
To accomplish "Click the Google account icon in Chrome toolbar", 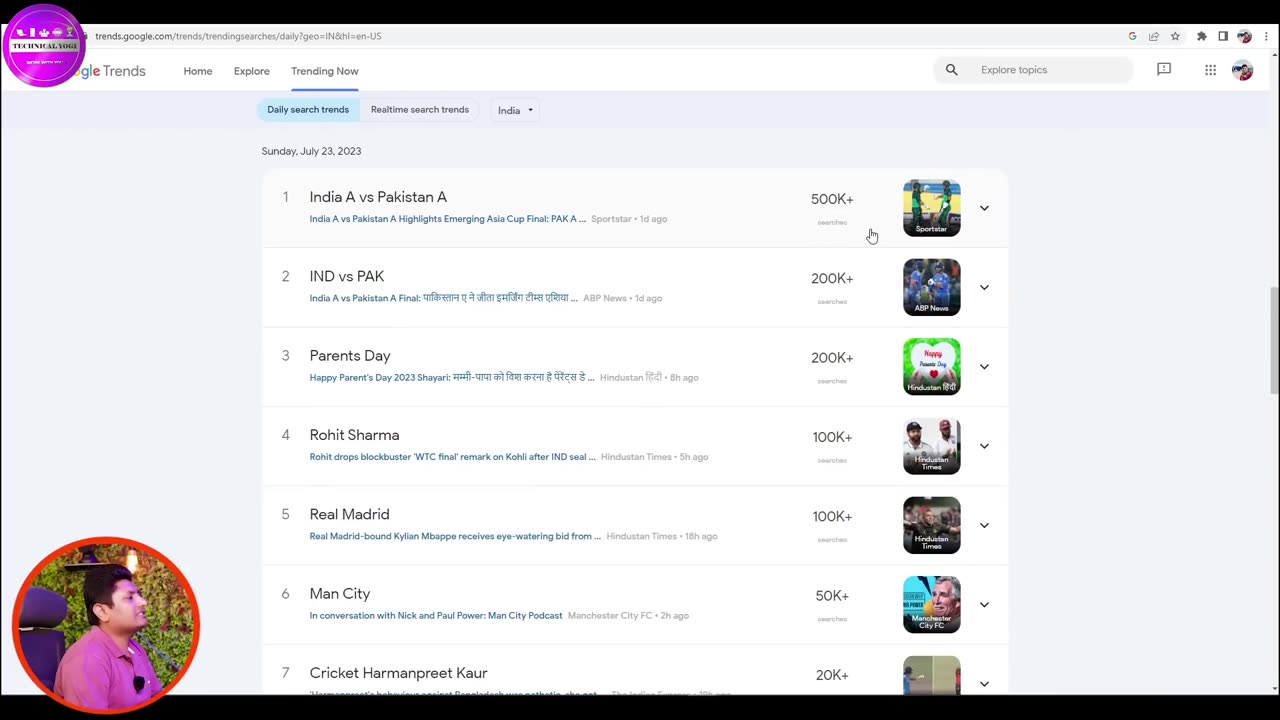I will tap(1132, 36).
